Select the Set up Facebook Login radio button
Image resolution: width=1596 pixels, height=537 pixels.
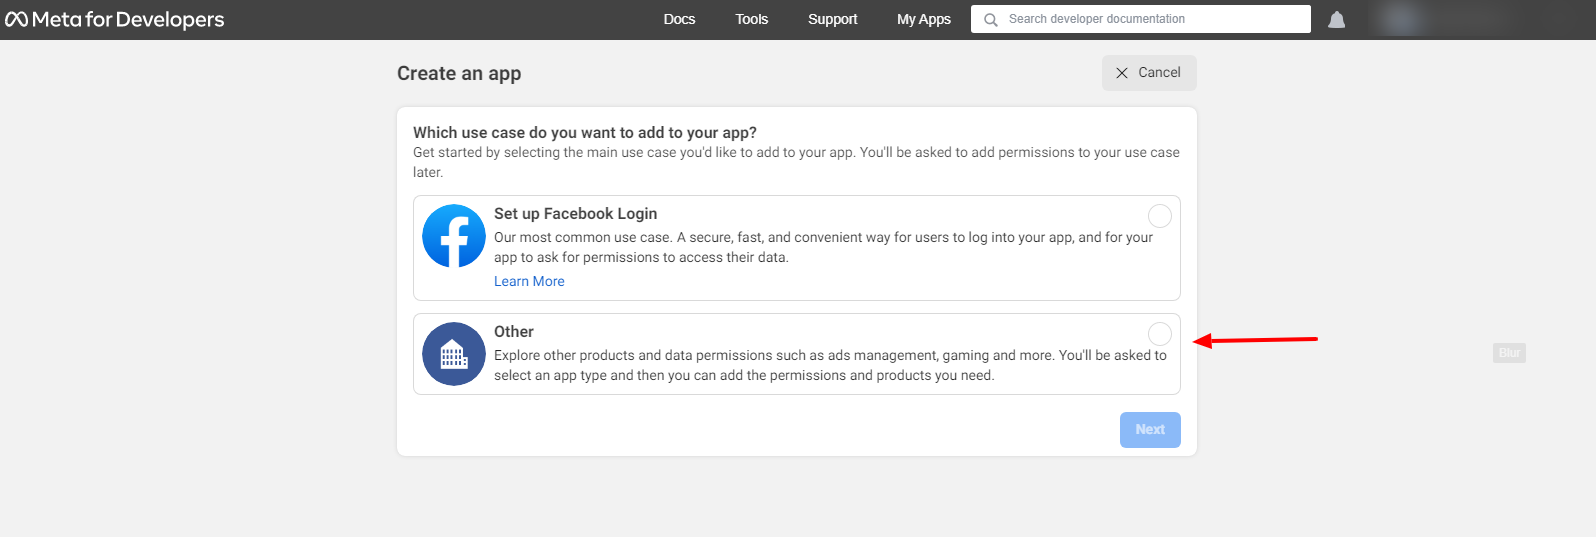(x=1160, y=216)
